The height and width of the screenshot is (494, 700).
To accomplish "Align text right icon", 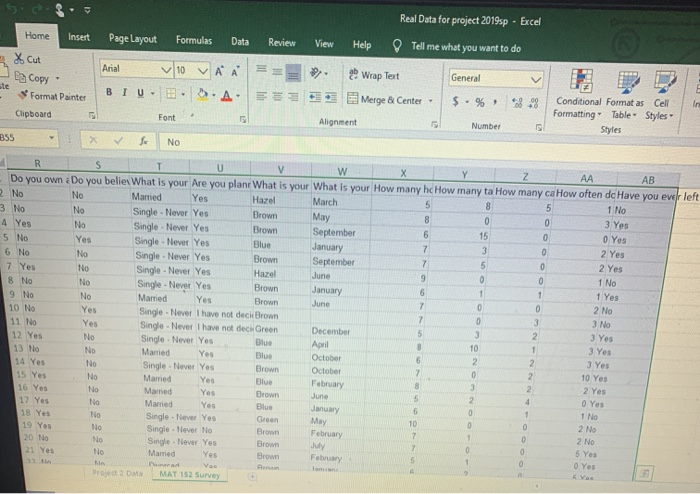I will coord(293,97).
